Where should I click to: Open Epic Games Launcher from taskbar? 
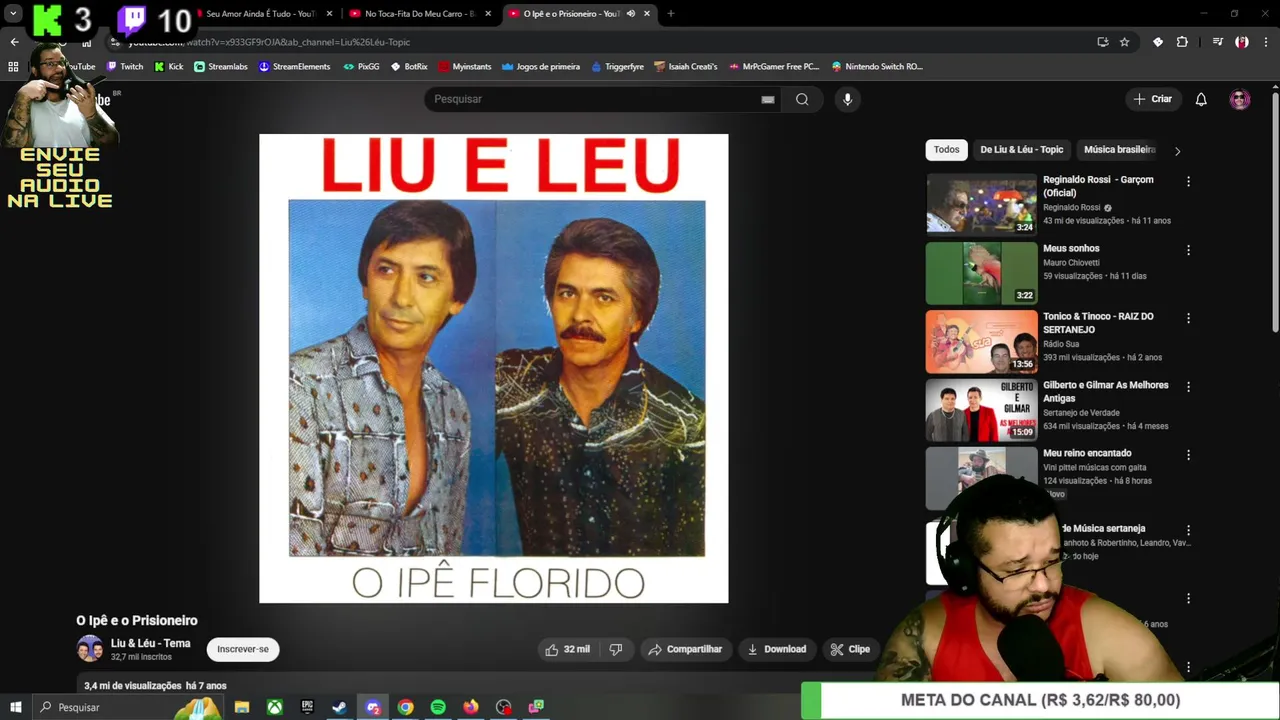tap(307, 707)
